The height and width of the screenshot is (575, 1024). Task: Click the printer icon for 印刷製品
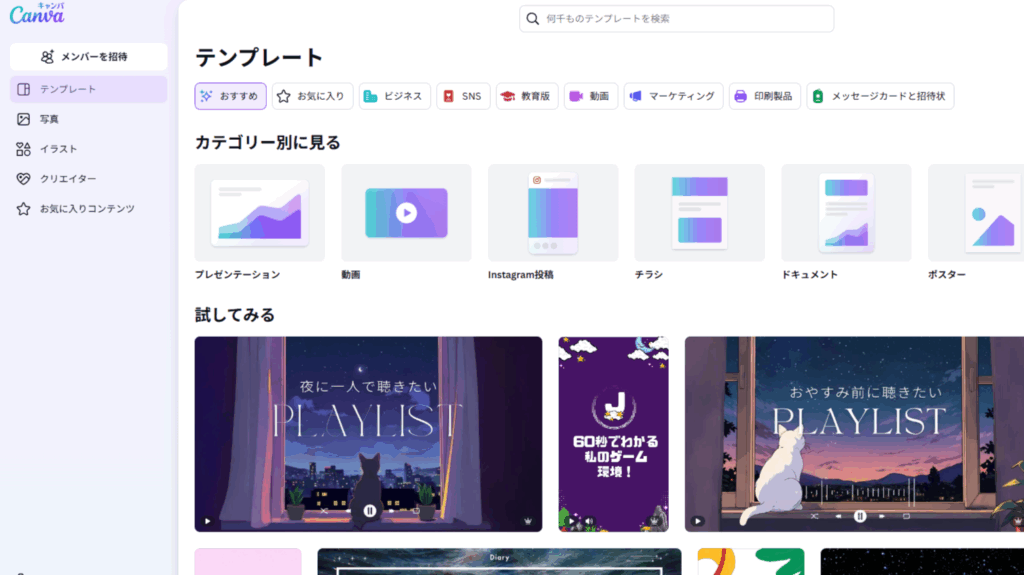[x=741, y=97]
